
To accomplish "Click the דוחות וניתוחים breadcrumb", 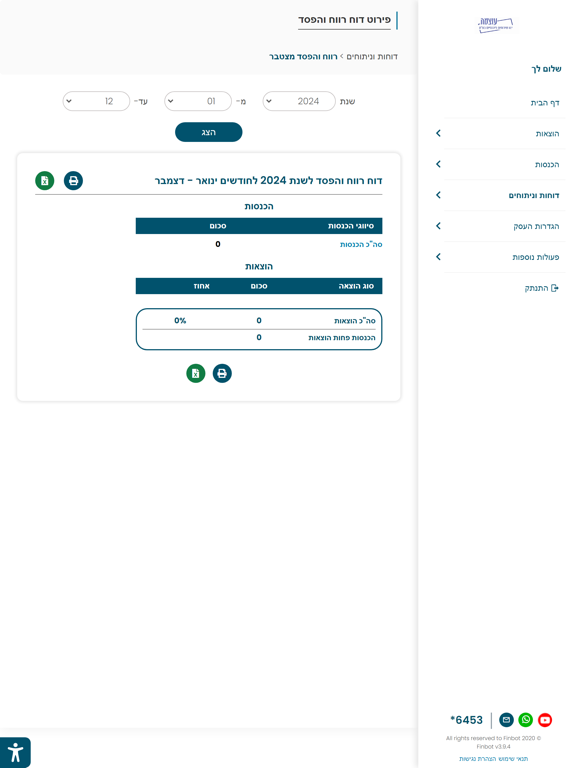I will 372,57.
